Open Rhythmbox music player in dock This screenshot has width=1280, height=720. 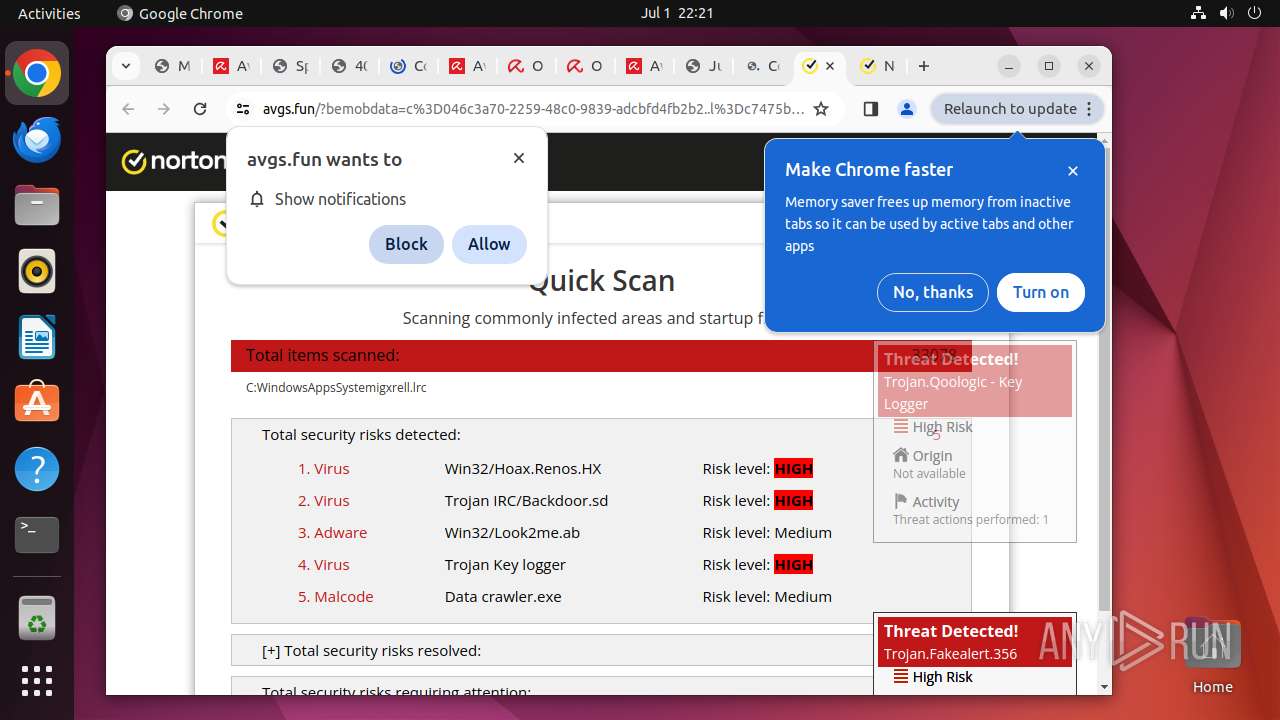pos(37,271)
